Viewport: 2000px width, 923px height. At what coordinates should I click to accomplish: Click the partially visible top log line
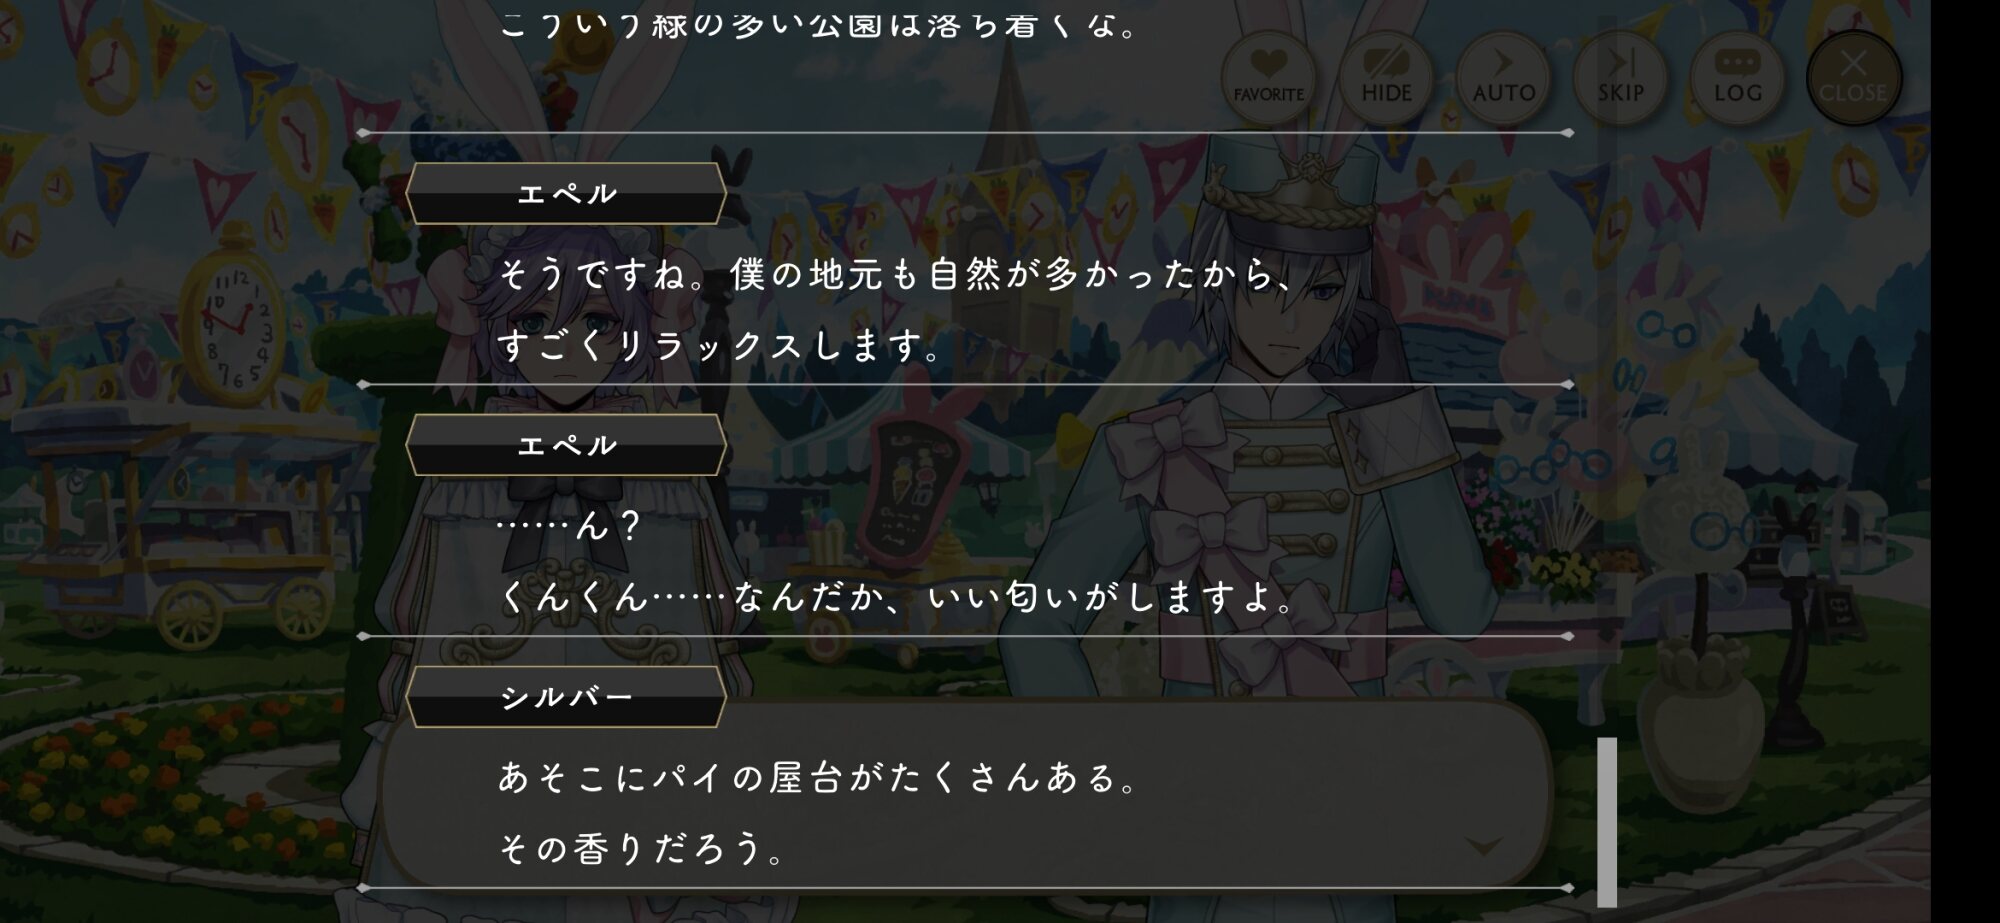(x=818, y=22)
